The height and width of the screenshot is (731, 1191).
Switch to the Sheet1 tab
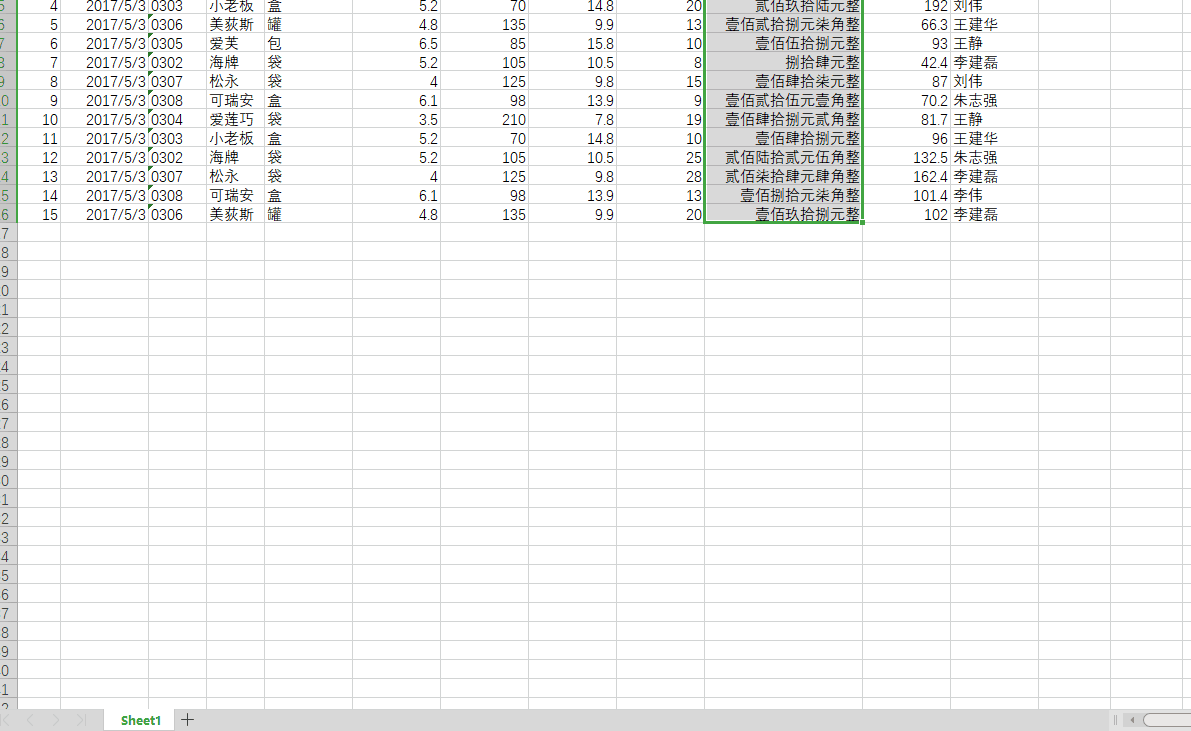[141, 720]
